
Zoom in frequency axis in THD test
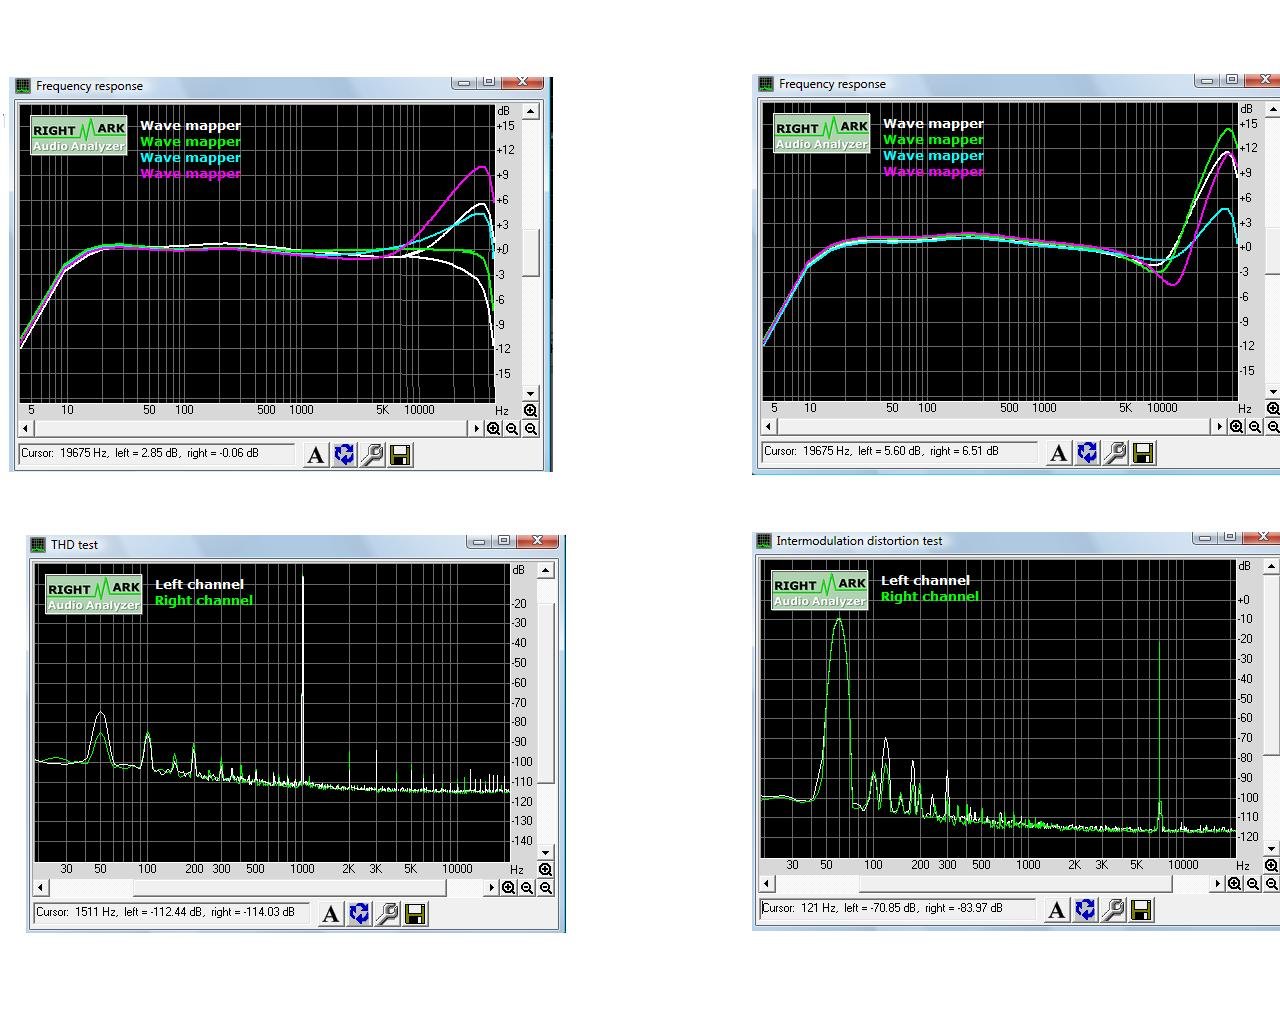click(508, 888)
